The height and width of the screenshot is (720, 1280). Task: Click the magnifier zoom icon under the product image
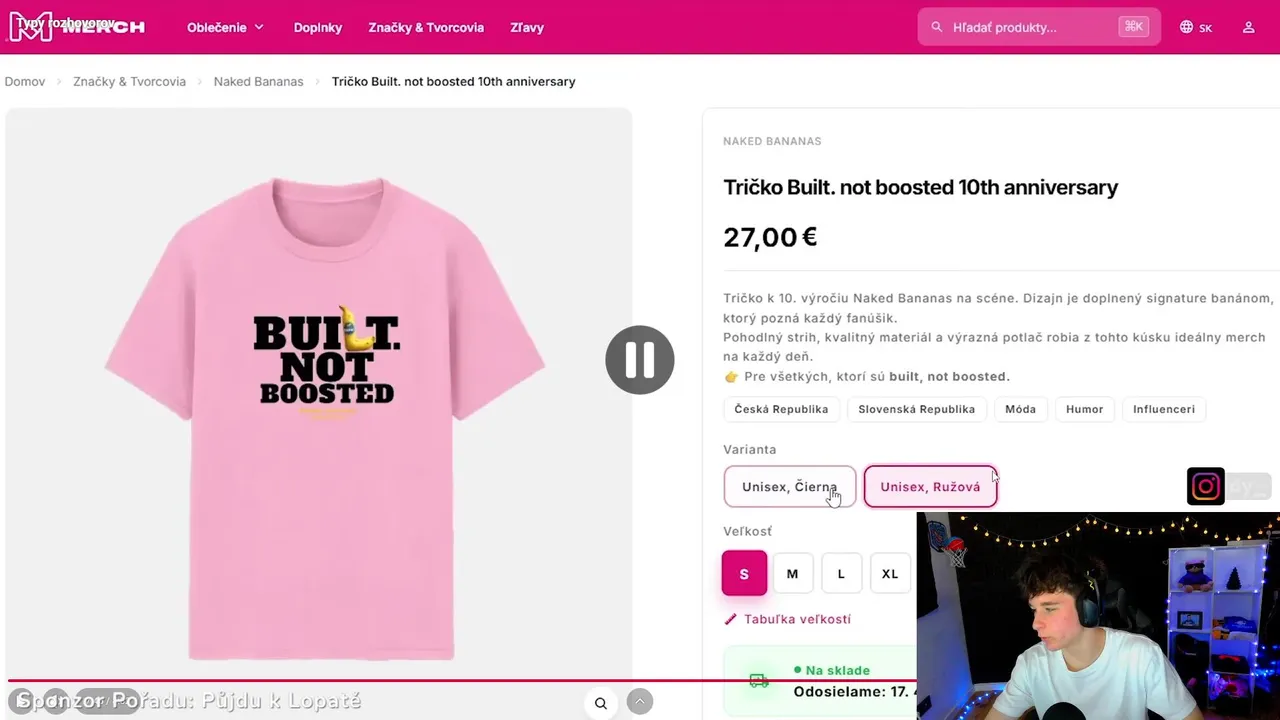pyautogui.click(x=601, y=703)
